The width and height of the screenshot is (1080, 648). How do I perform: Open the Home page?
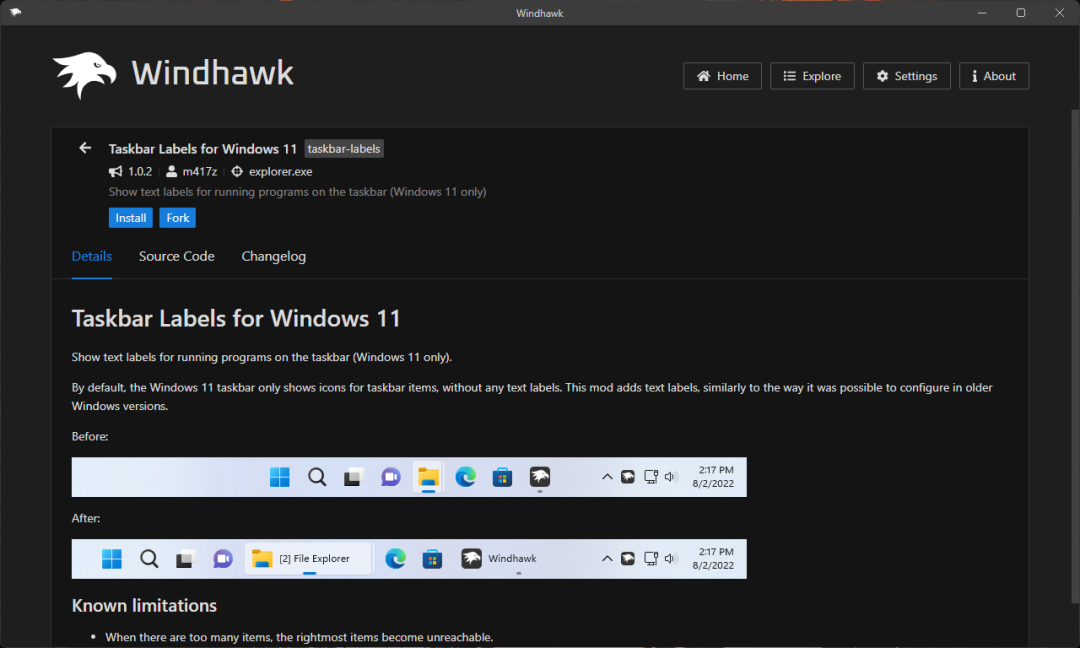[722, 76]
